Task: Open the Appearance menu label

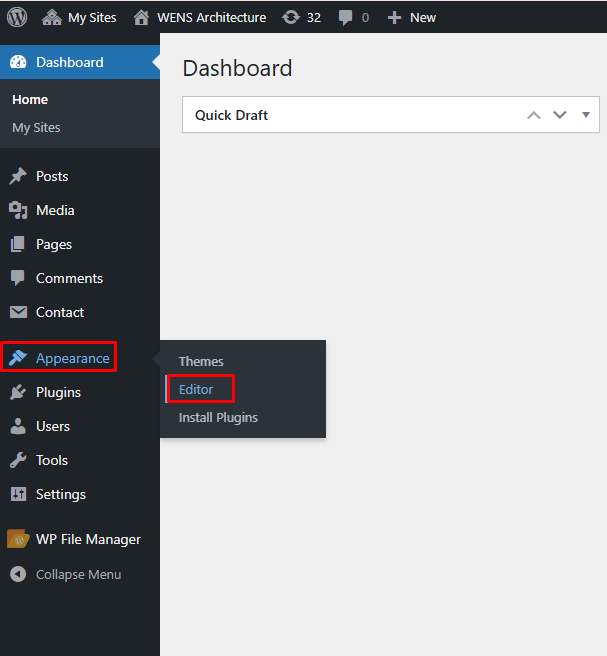Action: pyautogui.click(x=73, y=358)
